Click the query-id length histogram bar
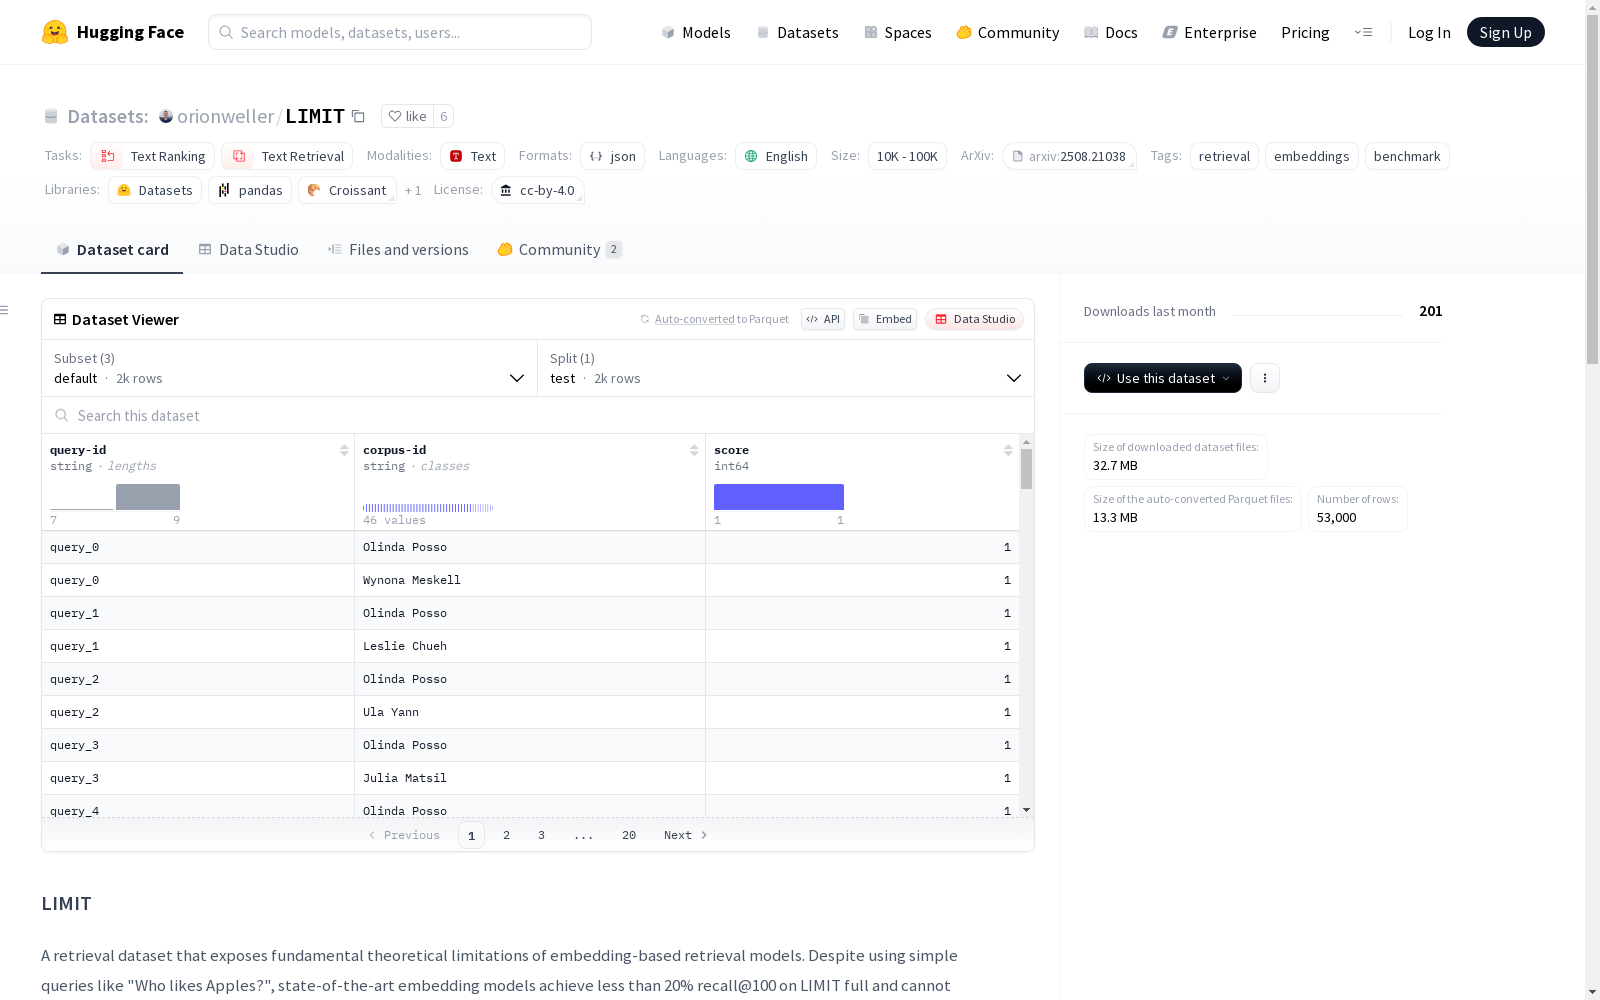The width and height of the screenshot is (1600, 1000). (148, 497)
